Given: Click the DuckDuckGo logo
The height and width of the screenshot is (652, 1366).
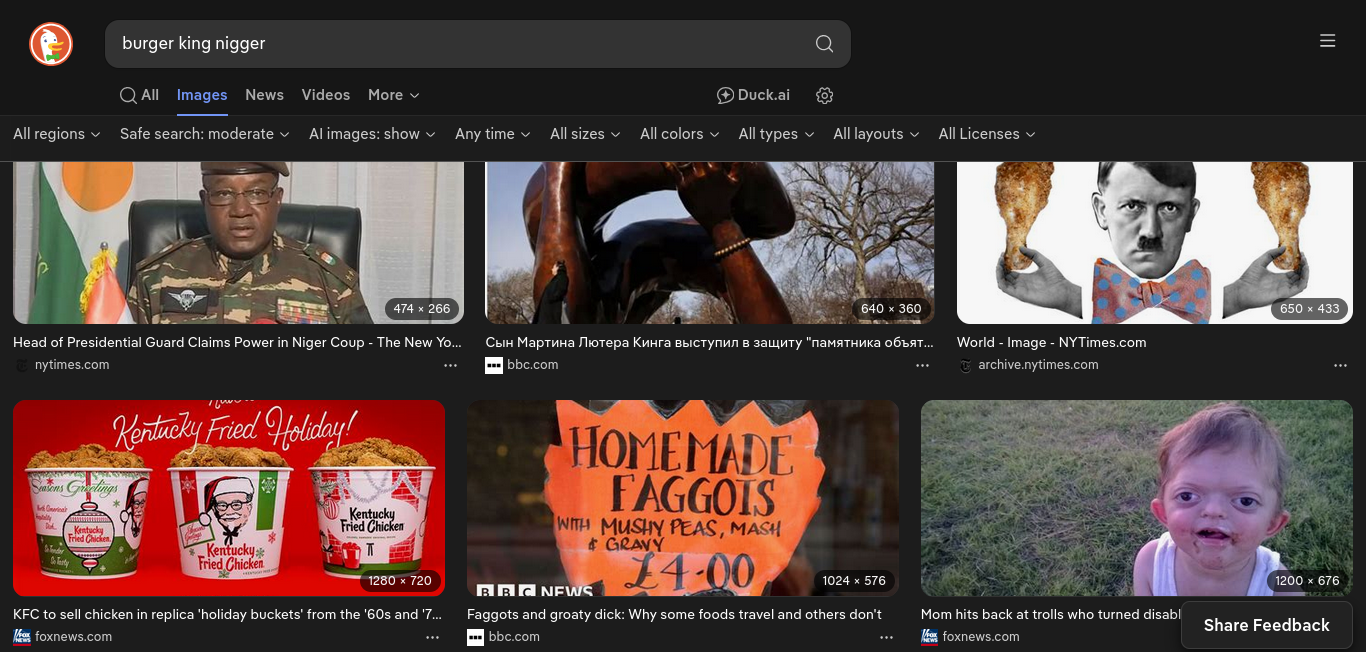Looking at the screenshot, I should click(51, 44).
